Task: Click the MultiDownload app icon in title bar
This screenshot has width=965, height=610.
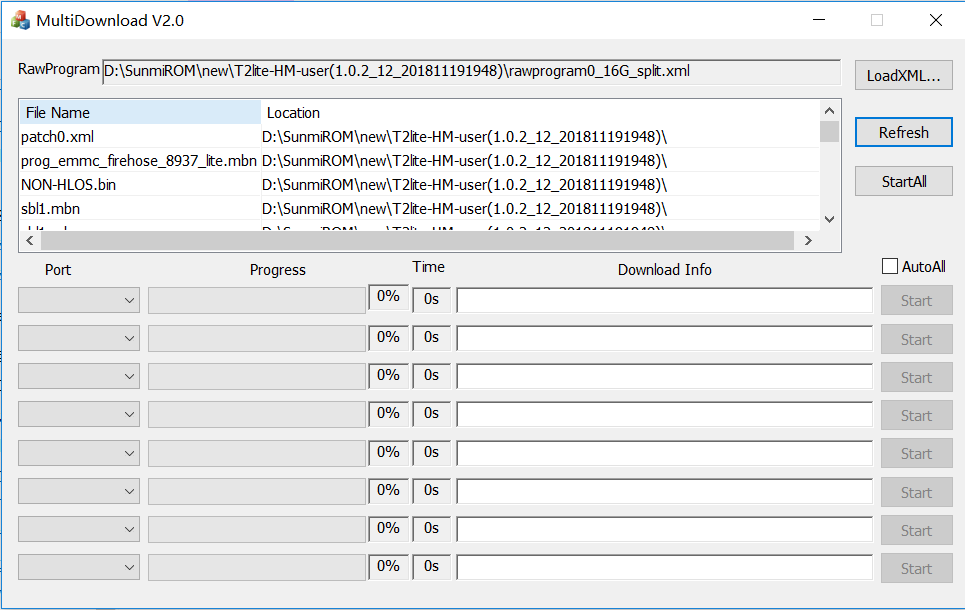Action: 20,20
